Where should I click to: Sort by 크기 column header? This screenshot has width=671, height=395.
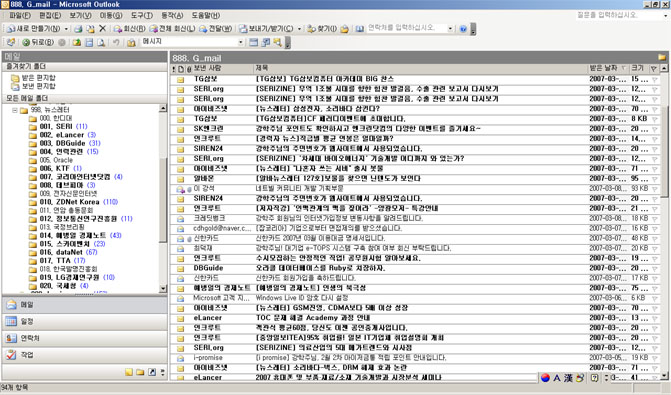pyautogui.click(x=639, y=68)
